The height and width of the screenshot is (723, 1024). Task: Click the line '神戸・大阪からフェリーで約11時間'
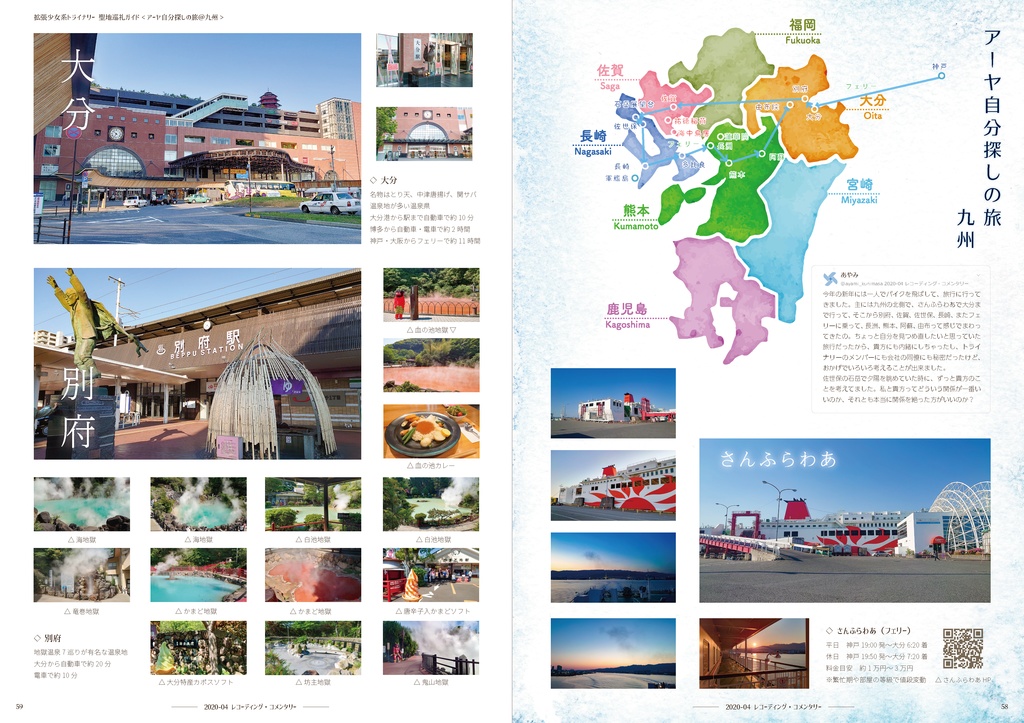425,241
